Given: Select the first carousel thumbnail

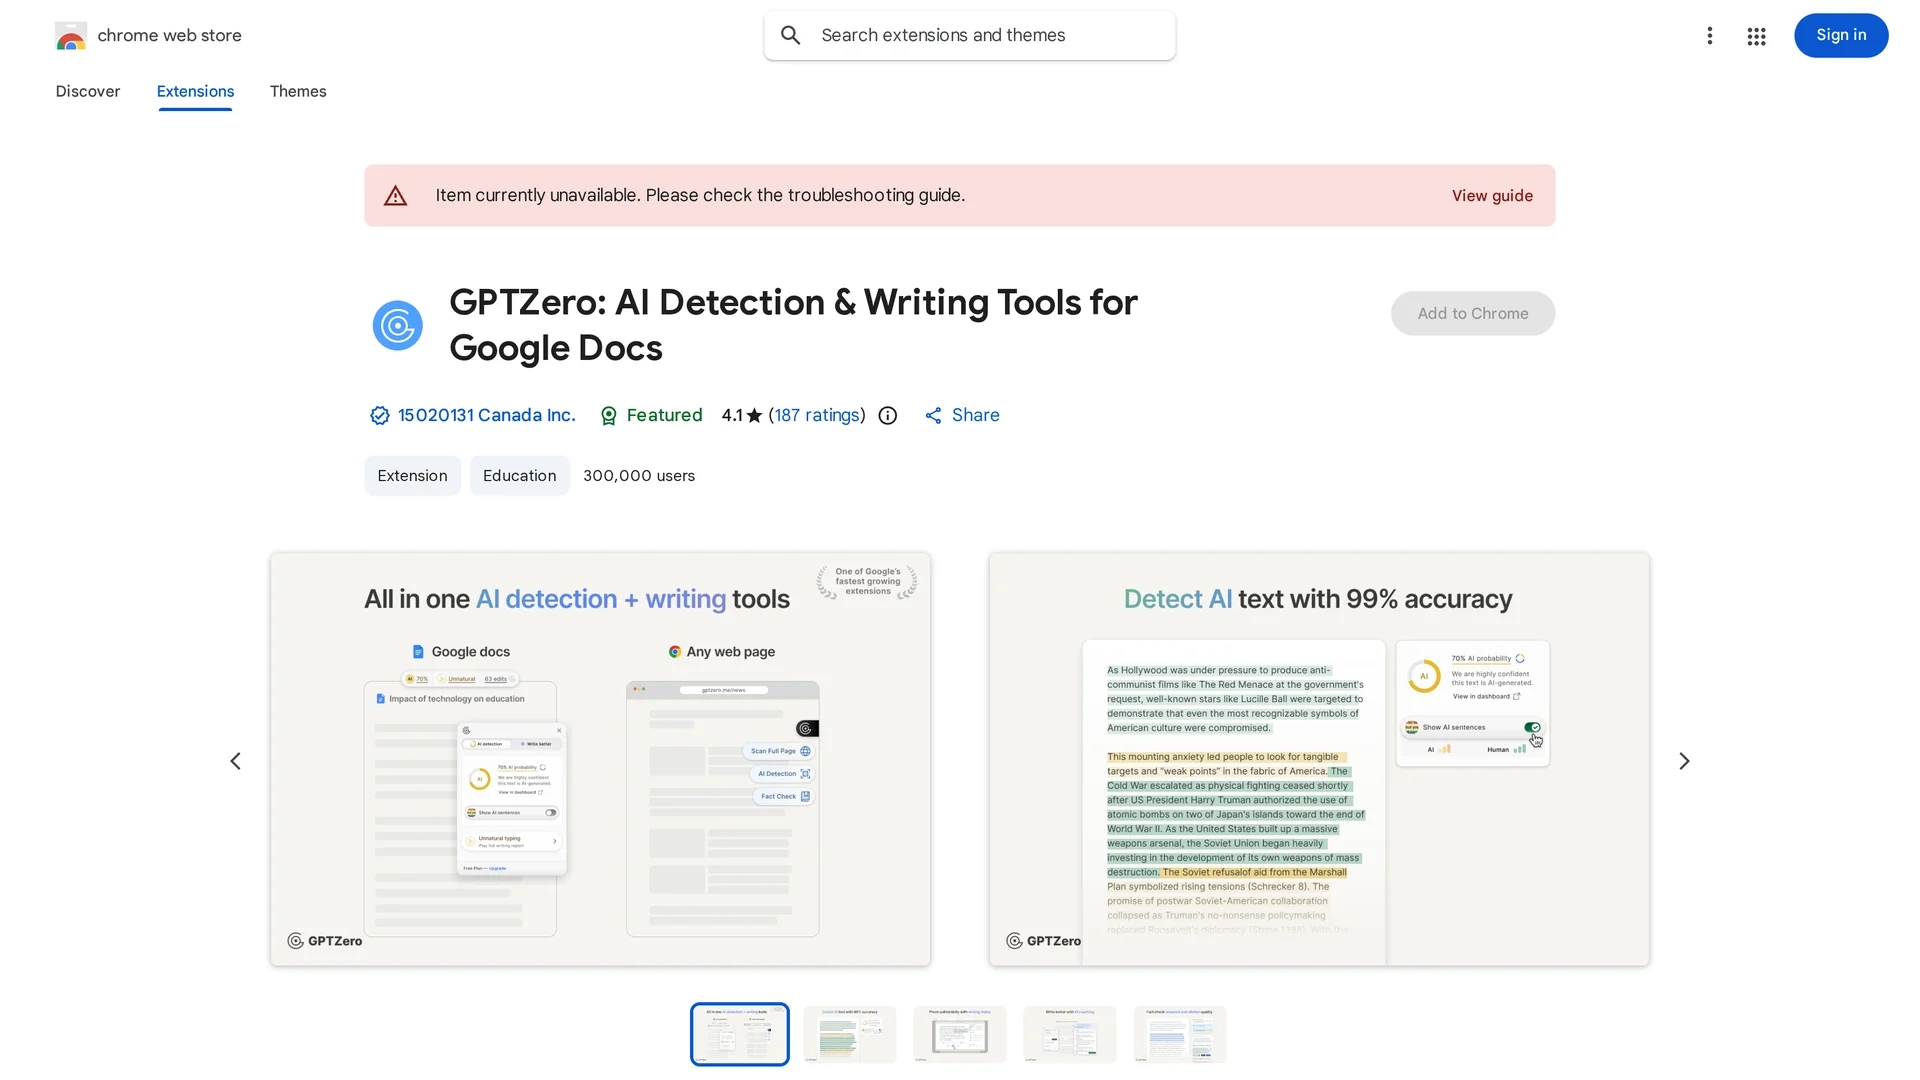Looking at the screenshot, I should click(x=740, y=1035).
